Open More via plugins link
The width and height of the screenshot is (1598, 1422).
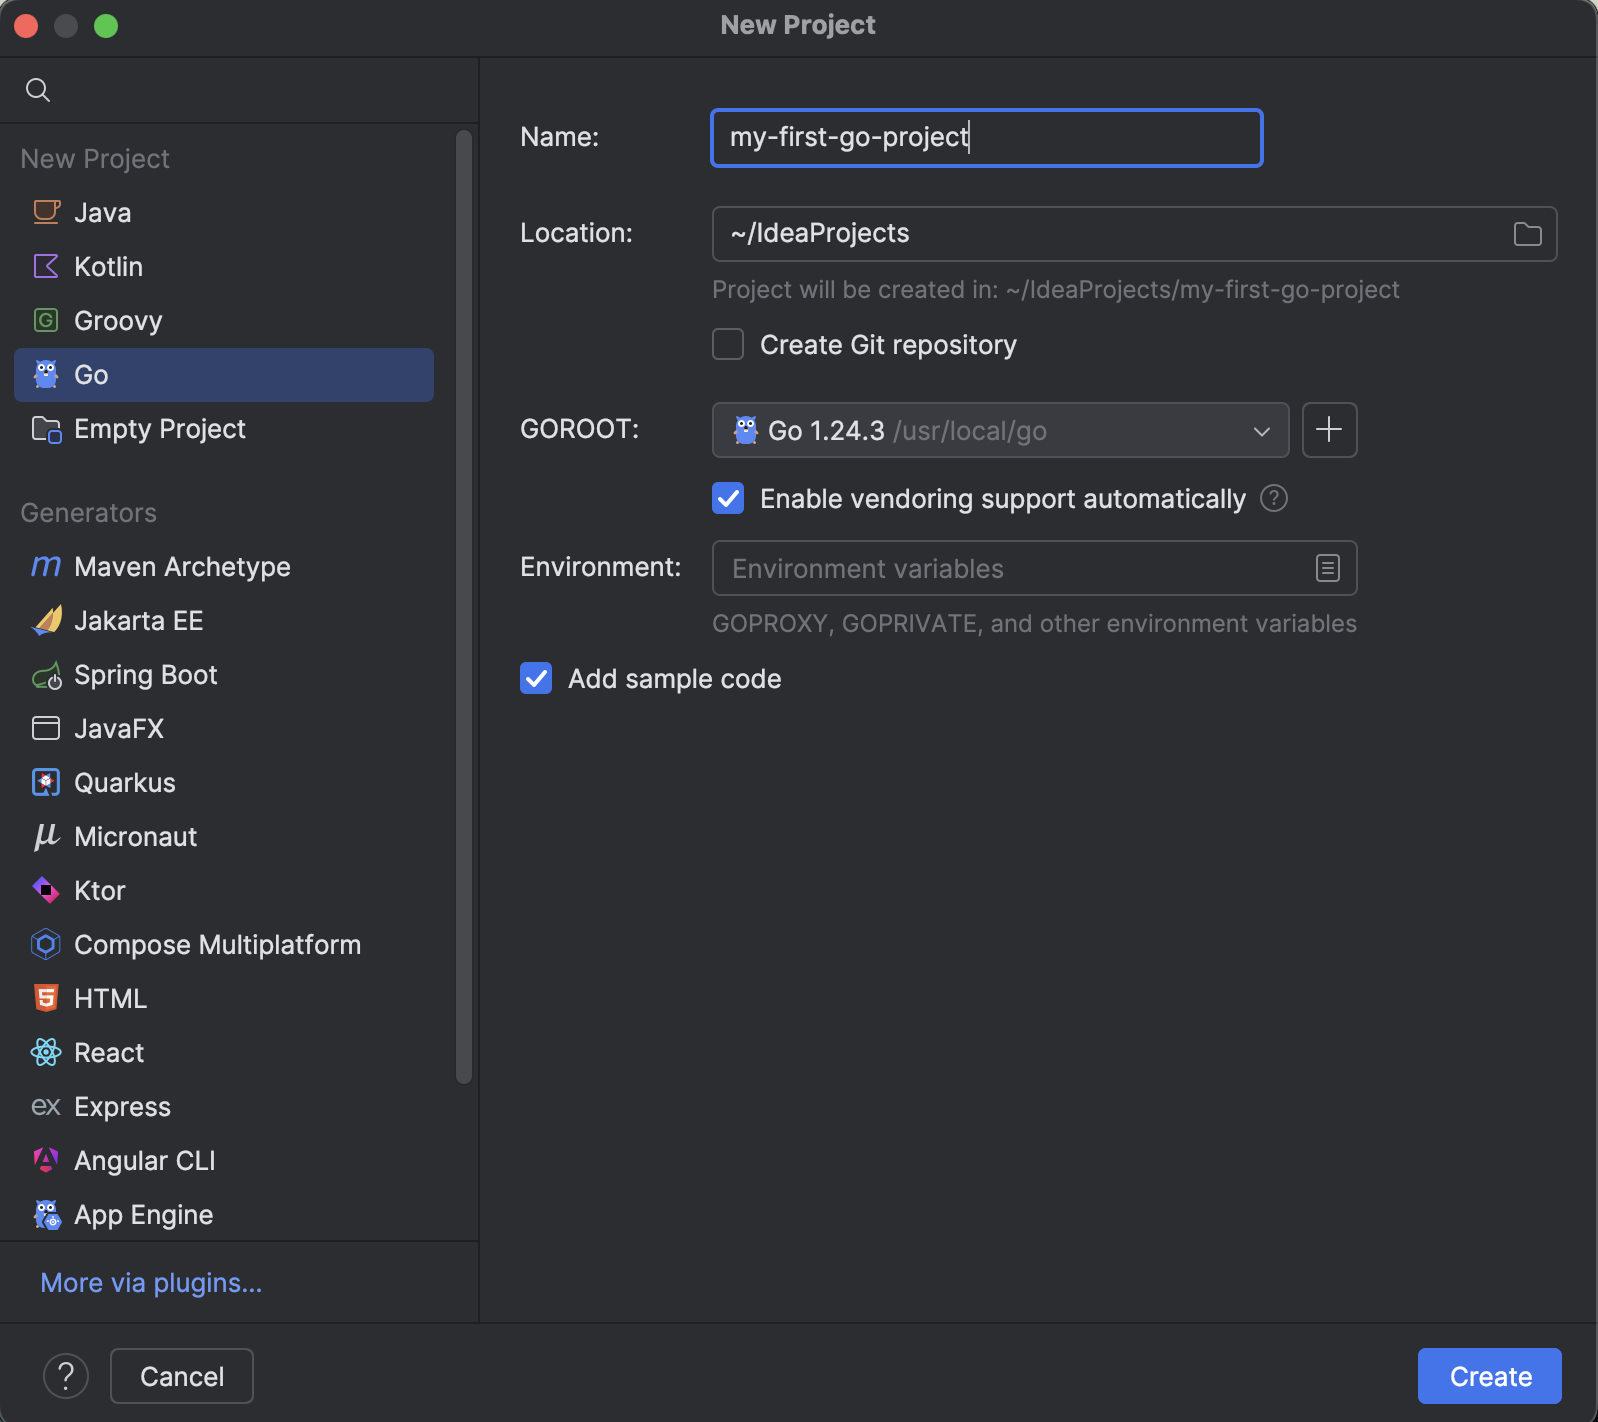click(151, 1283)
